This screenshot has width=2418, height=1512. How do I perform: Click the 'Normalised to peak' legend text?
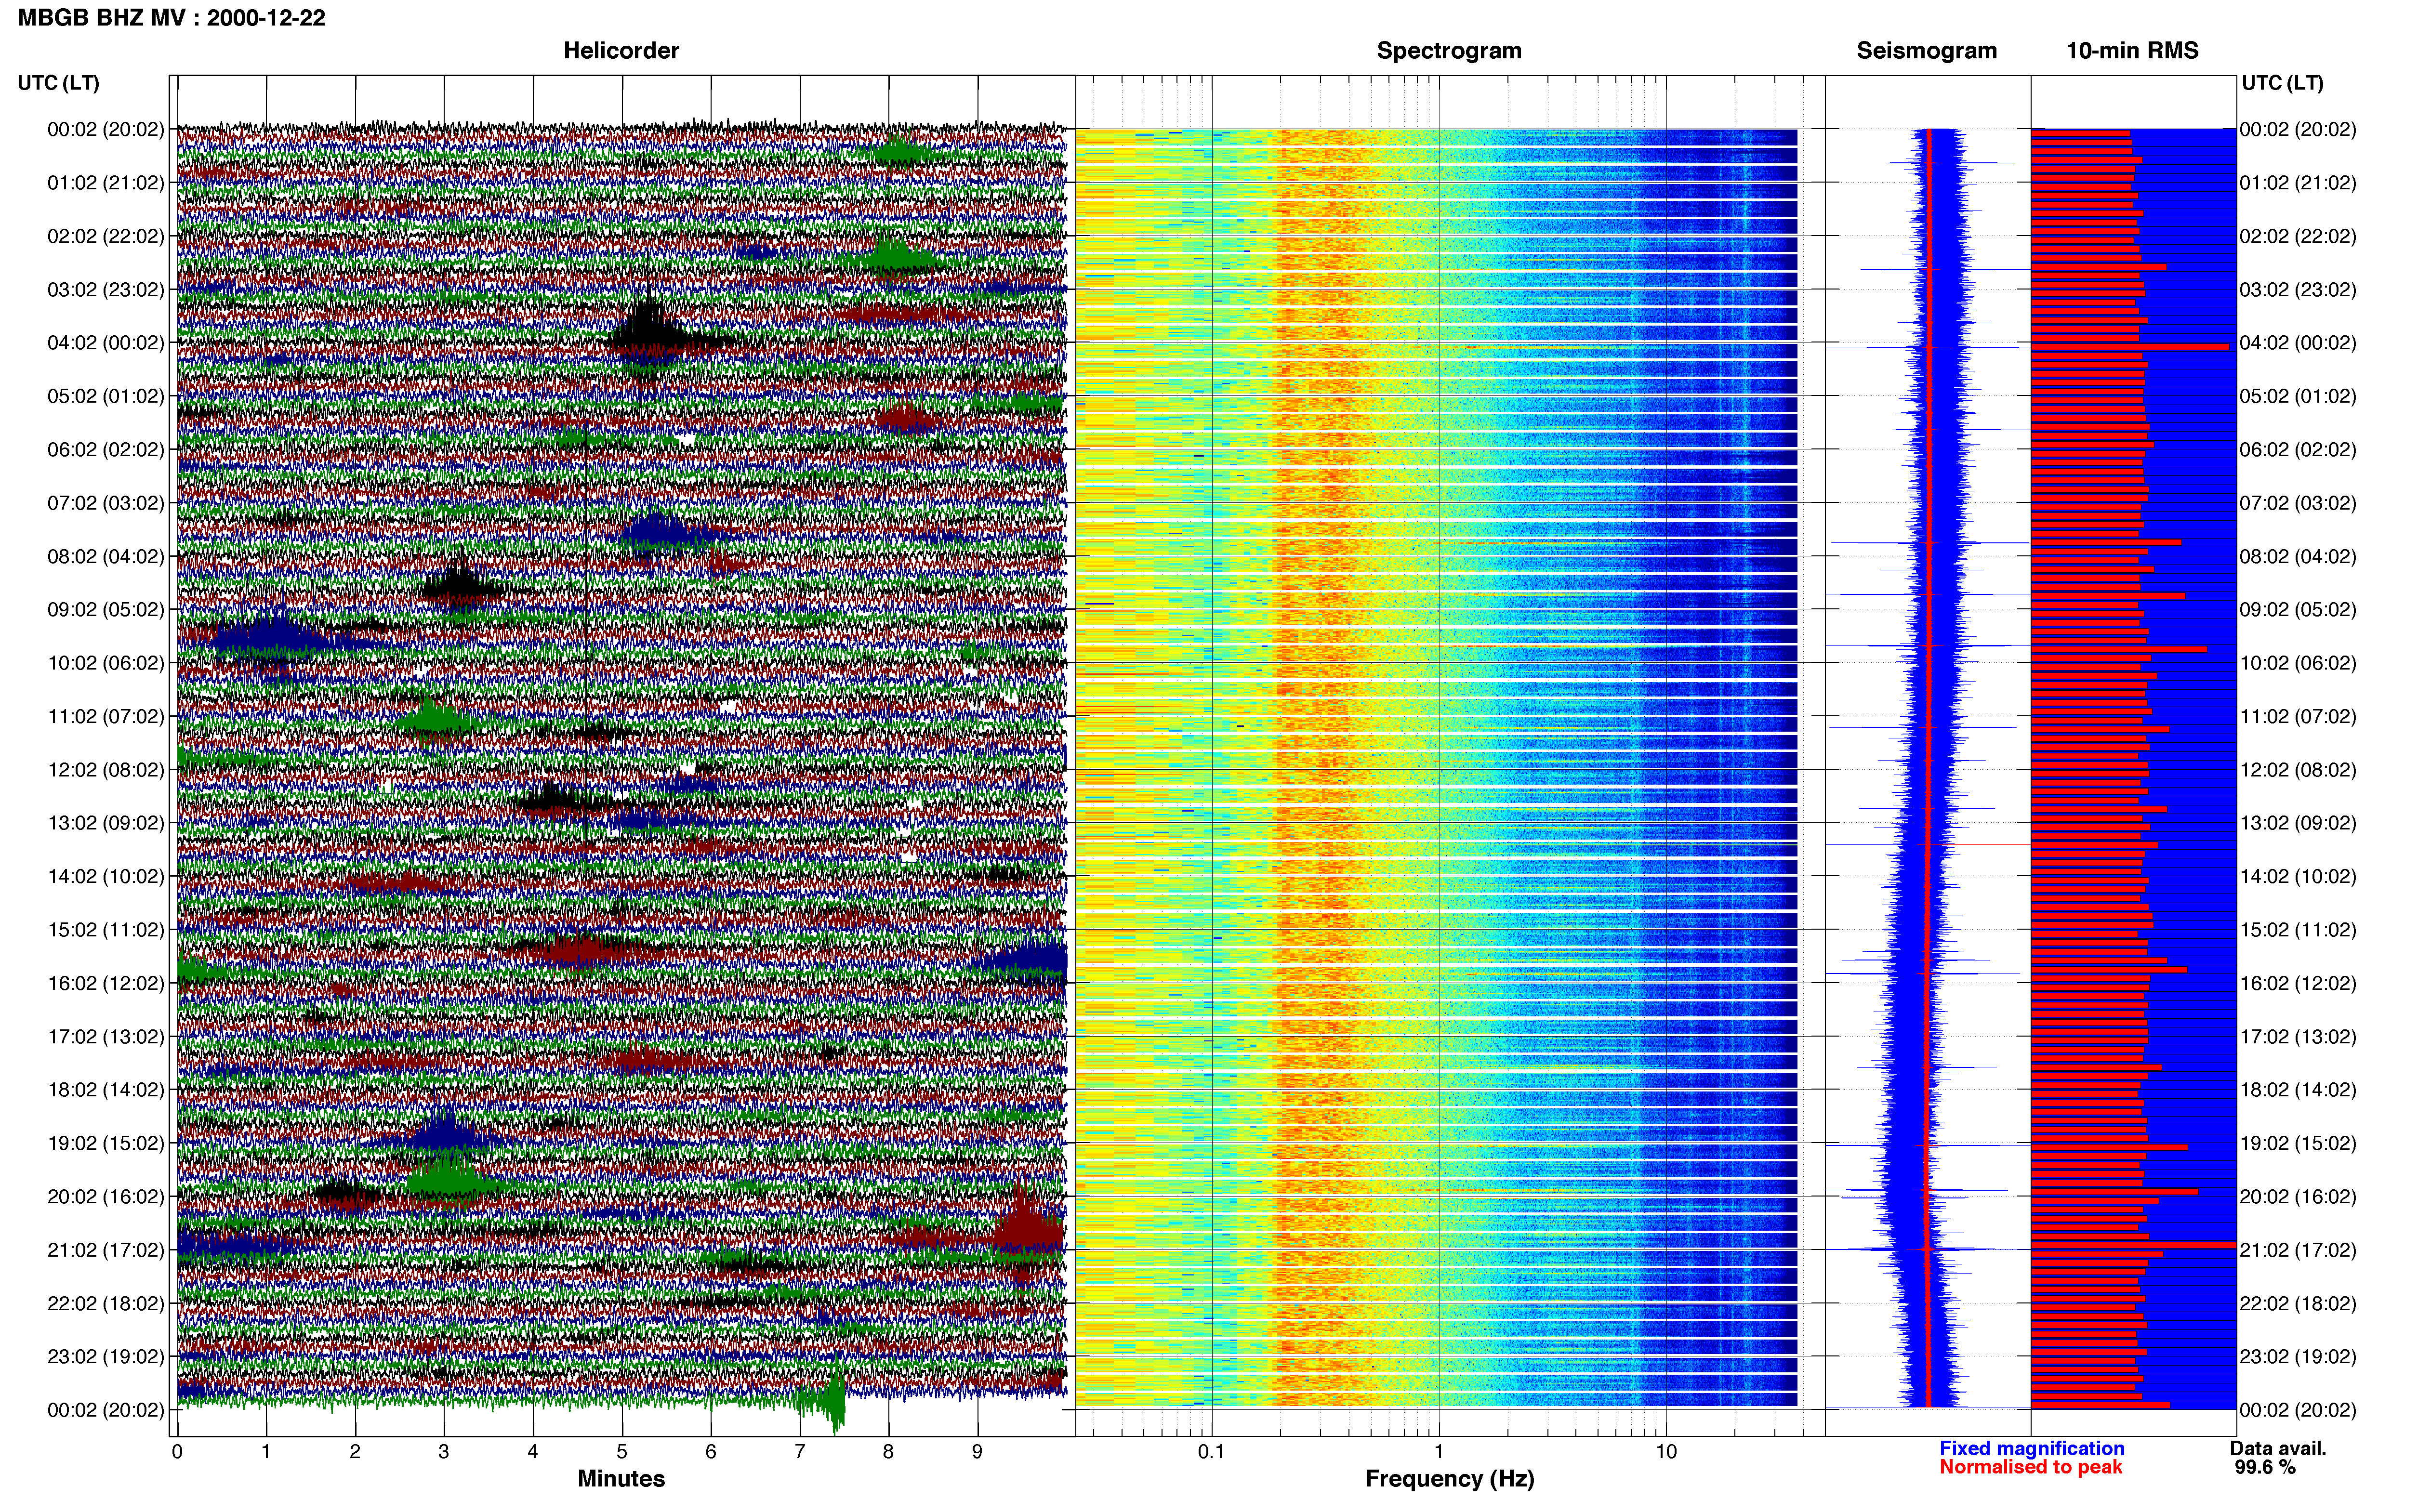2031,1467
